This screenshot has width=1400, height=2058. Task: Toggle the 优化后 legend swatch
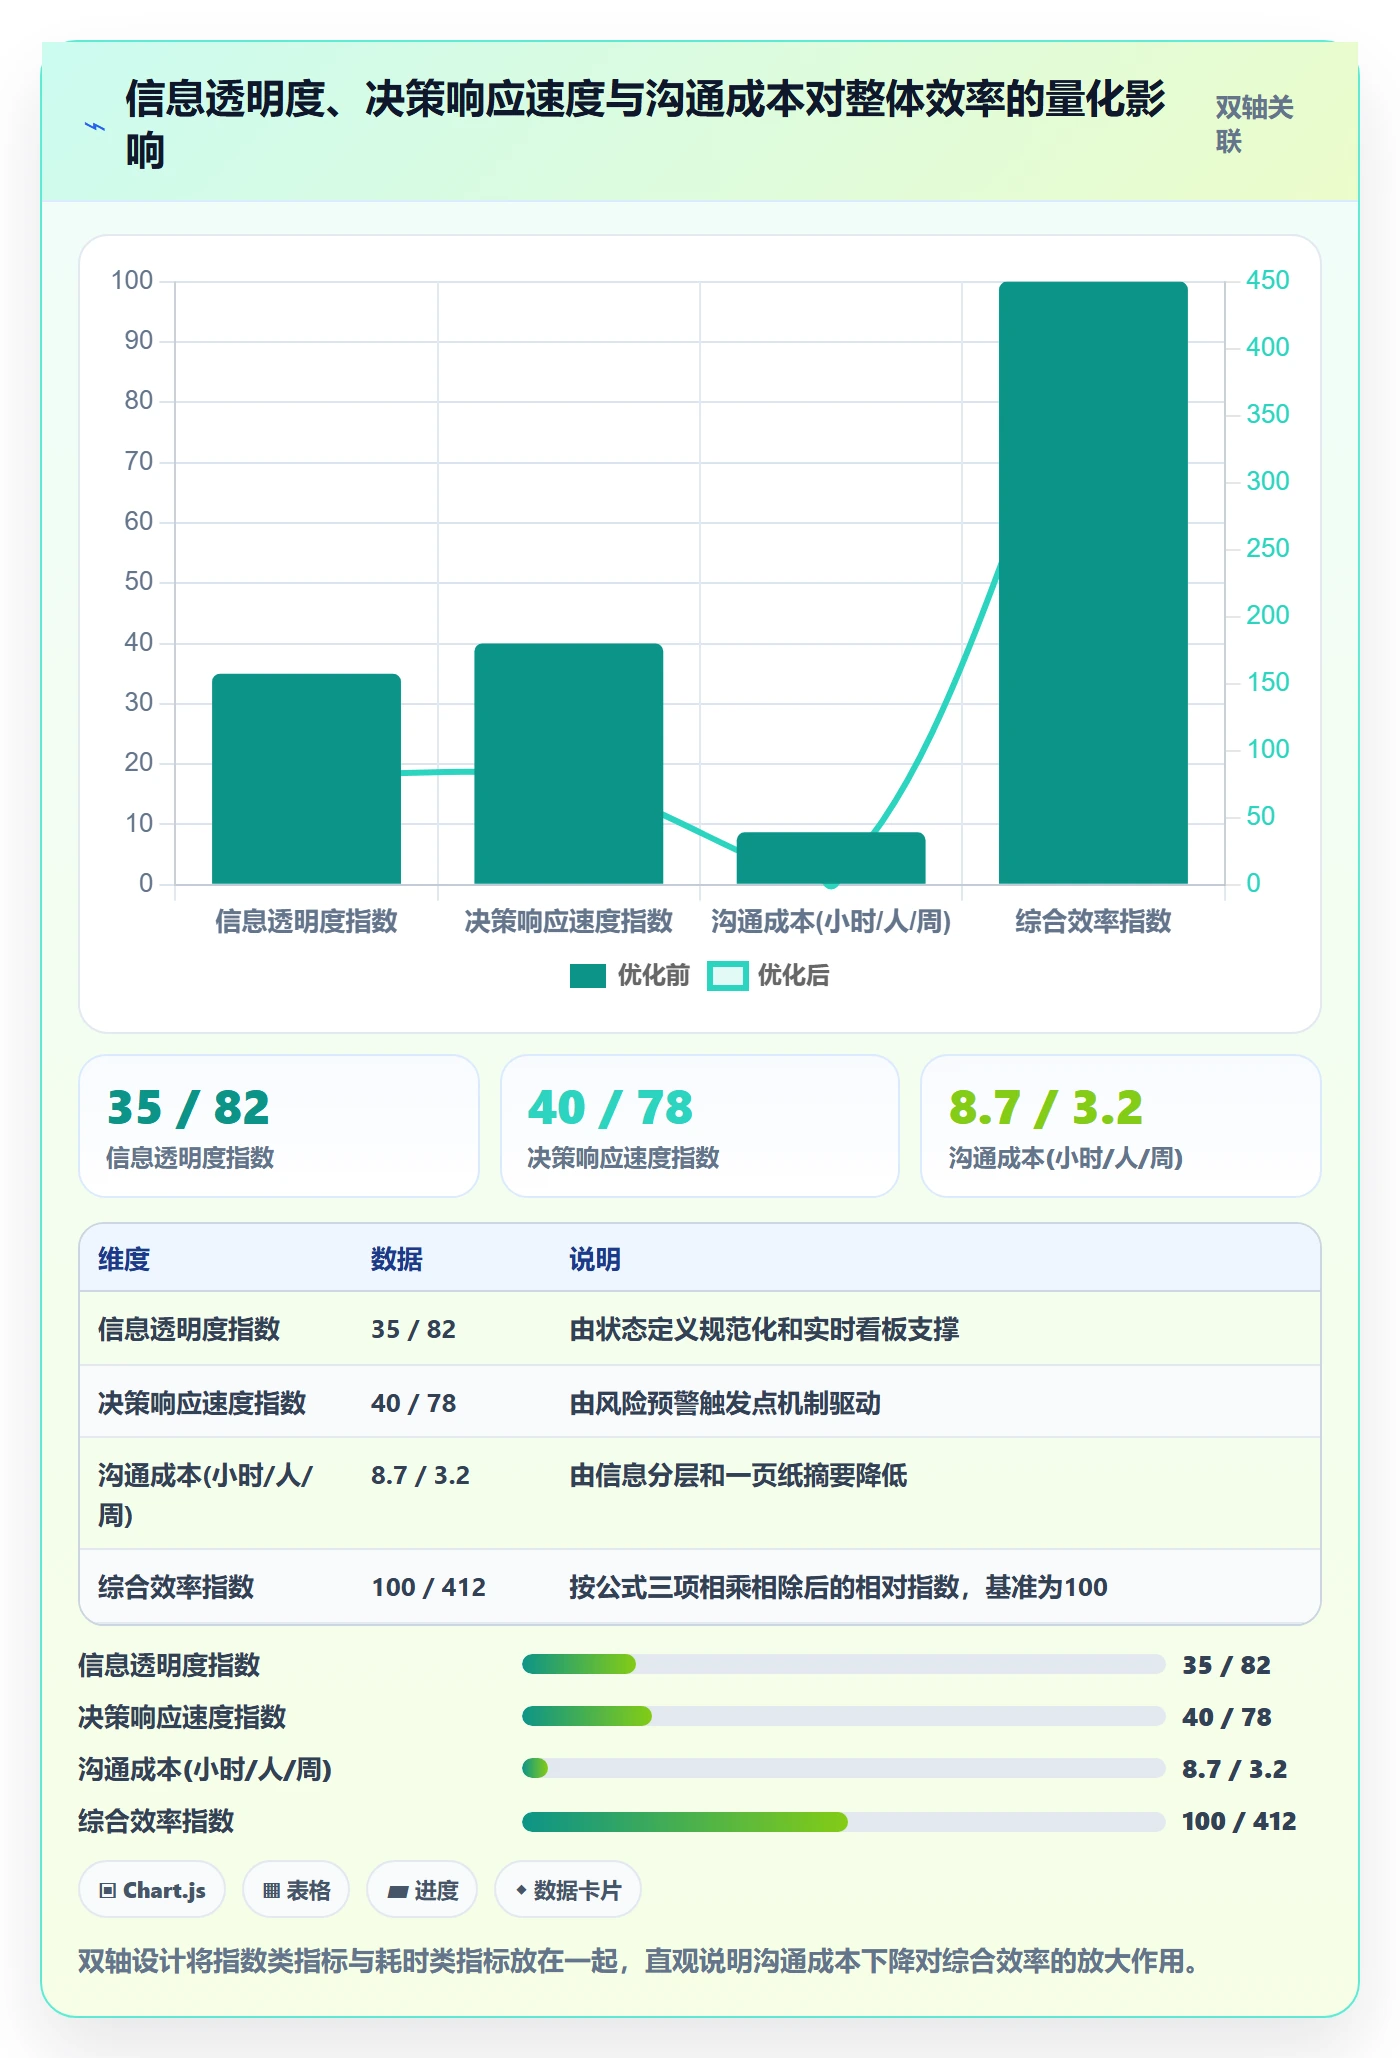coord(727,976)
